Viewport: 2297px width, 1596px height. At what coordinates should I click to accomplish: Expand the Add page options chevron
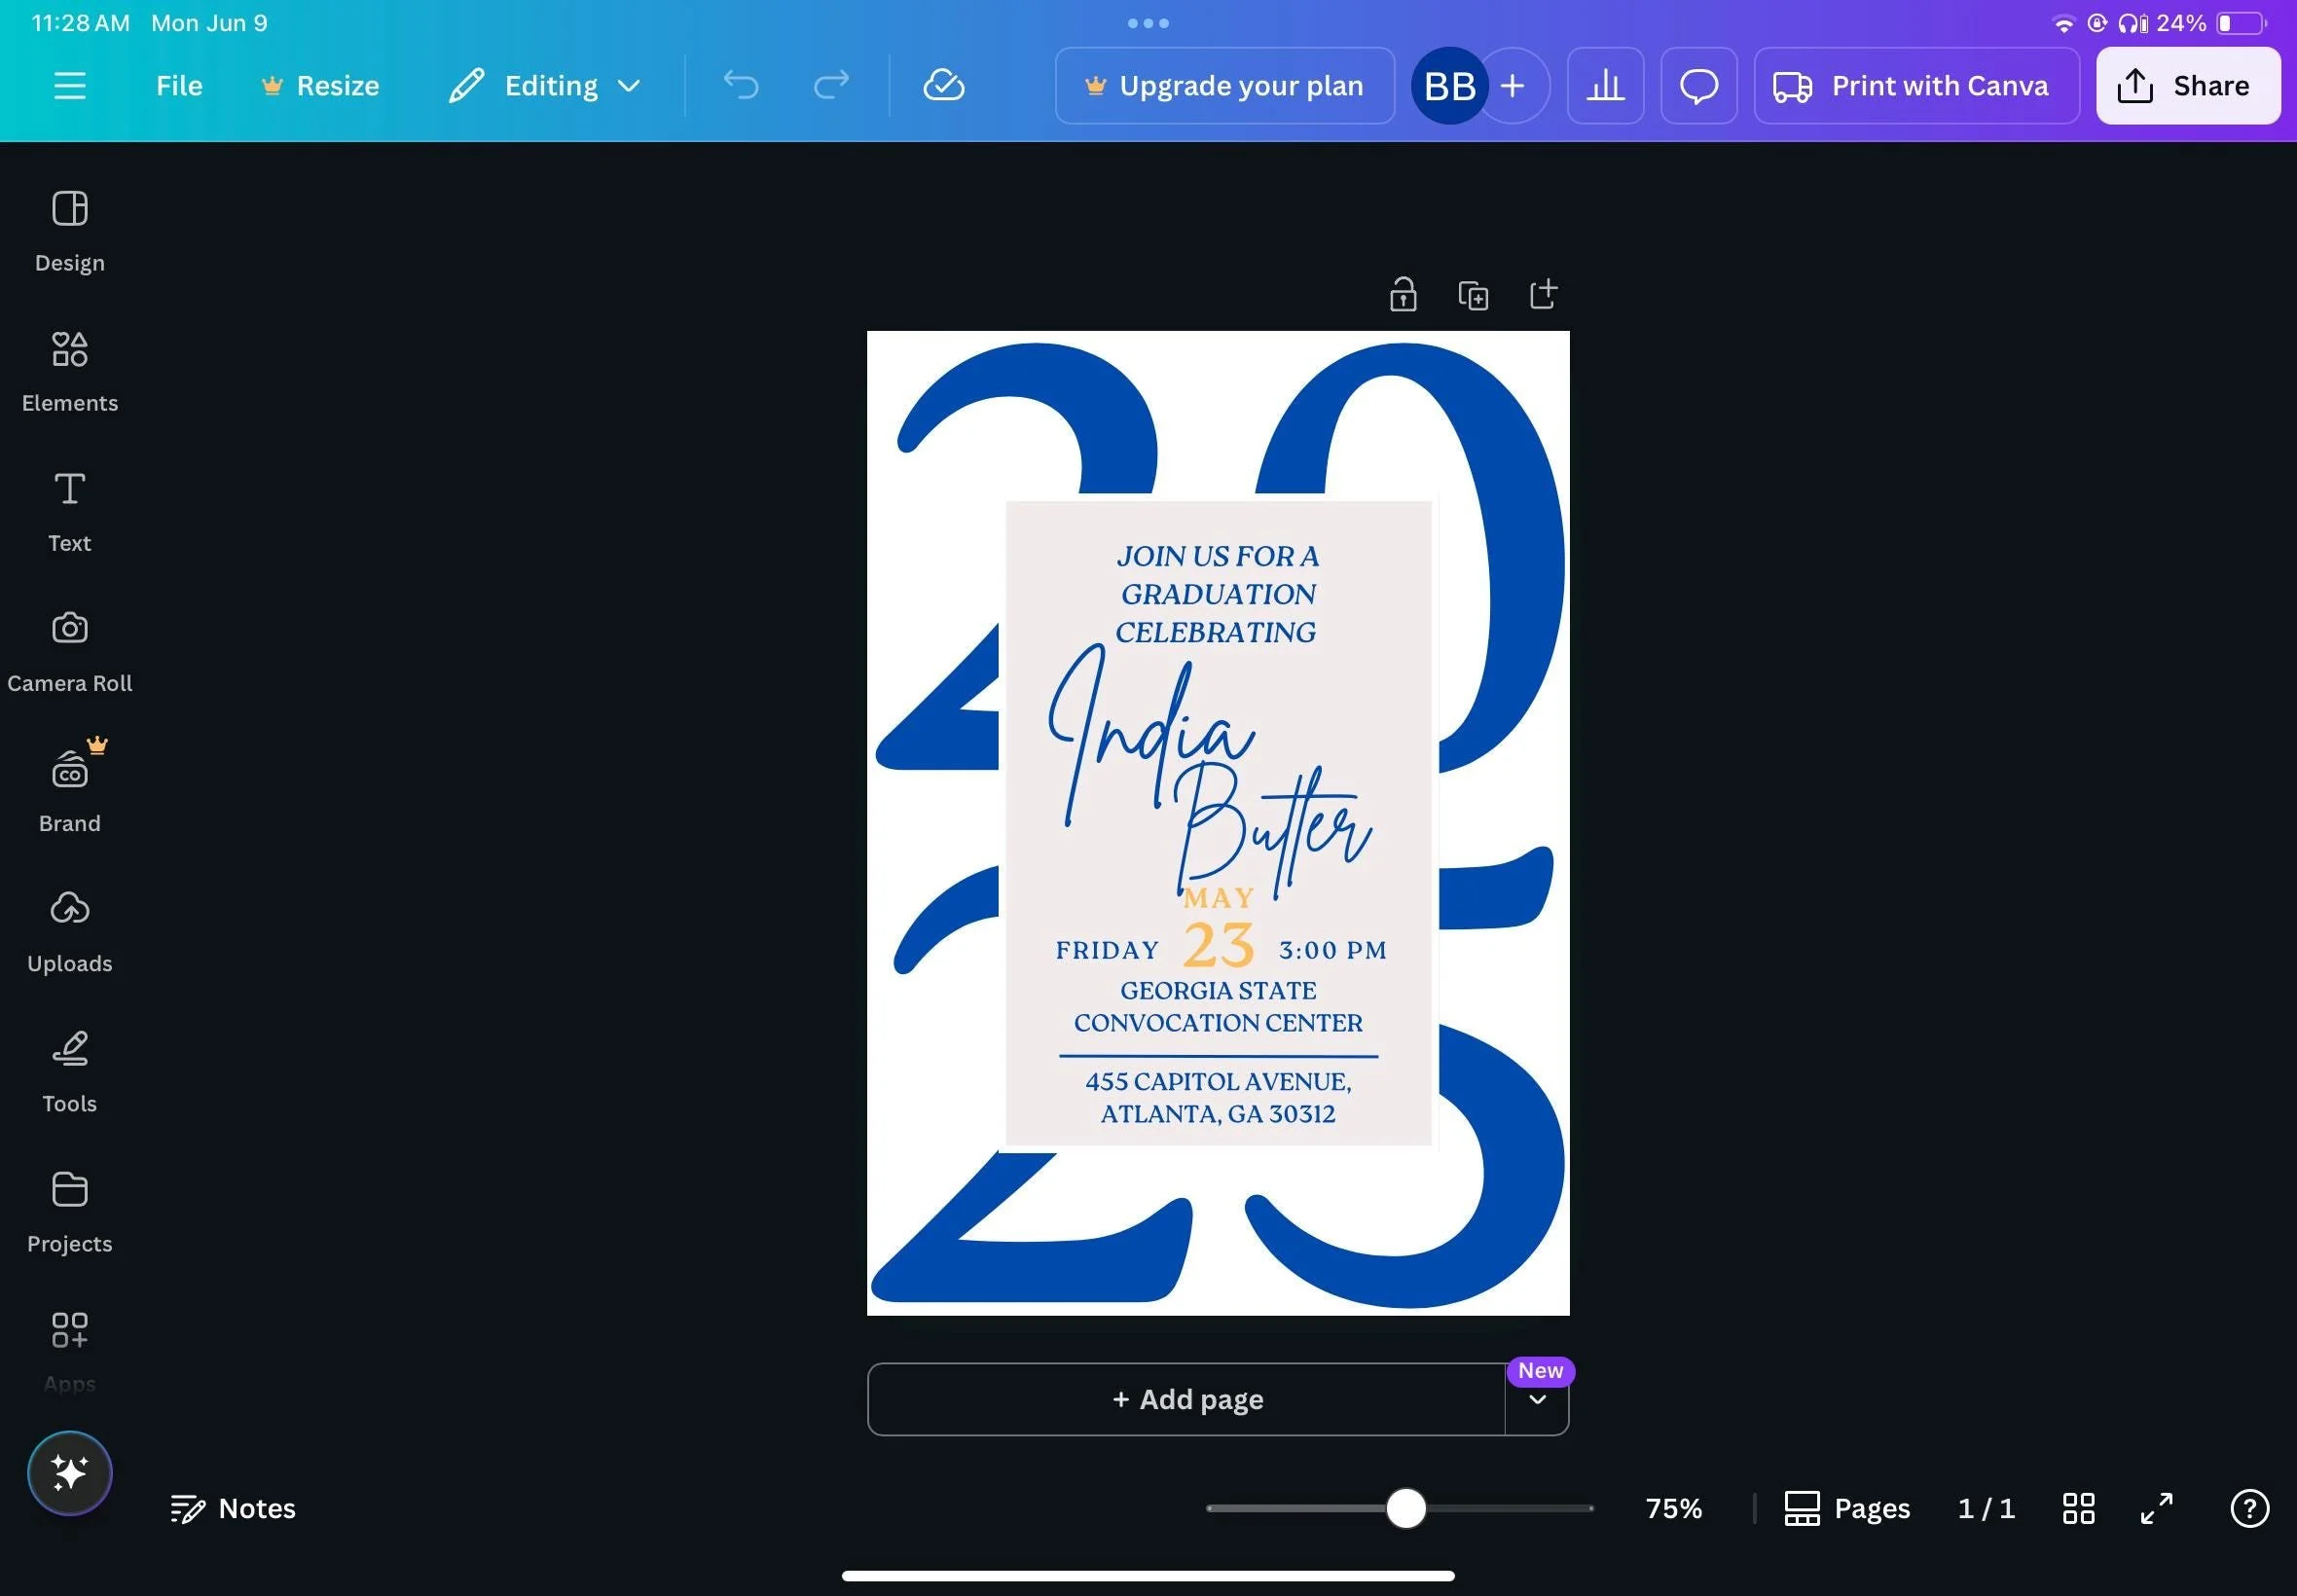tap(1537, 1400)
